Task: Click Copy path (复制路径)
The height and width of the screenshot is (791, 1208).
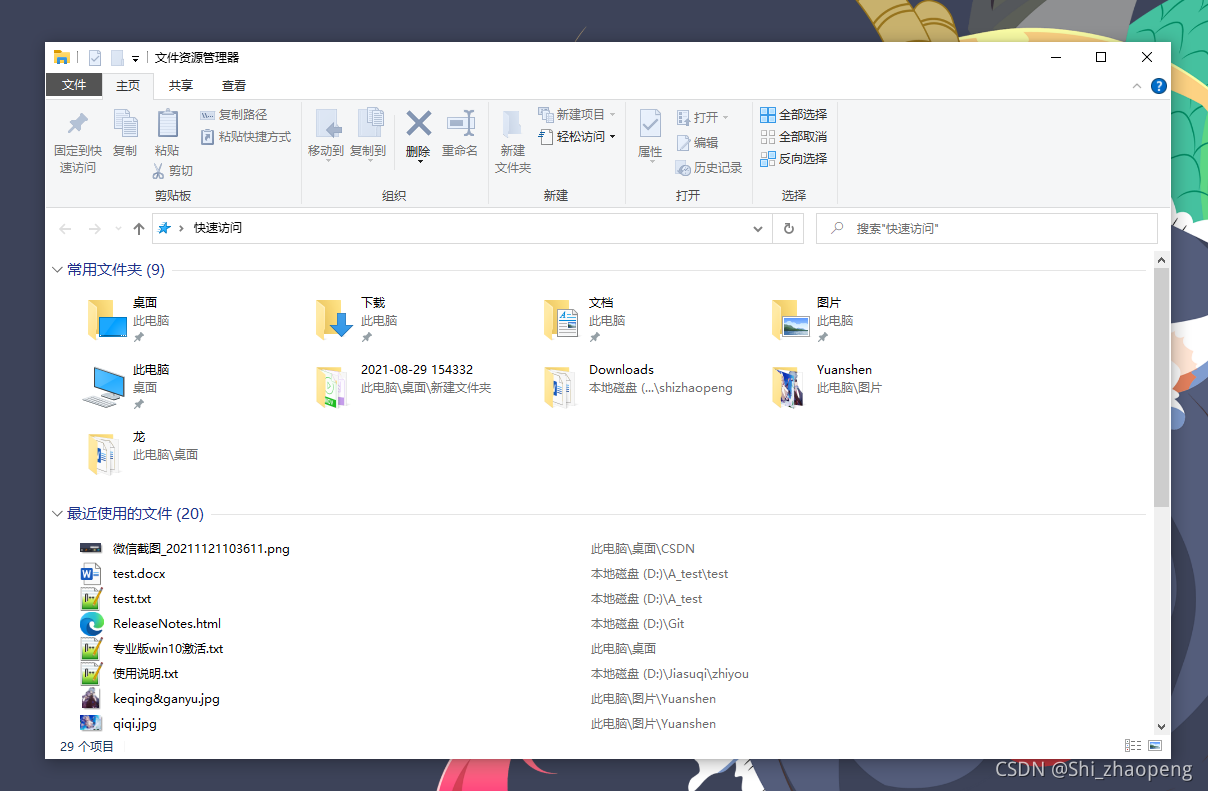Action: pyautogui.click(x=234, y=115)
